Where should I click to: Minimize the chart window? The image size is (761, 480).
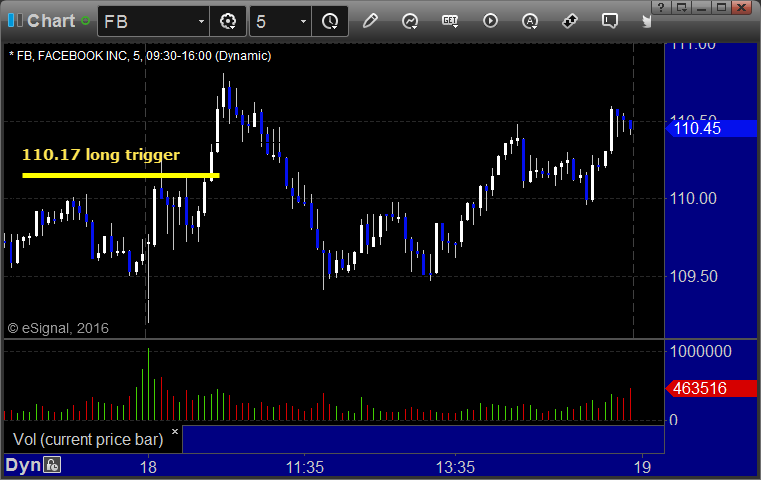[701, 7]
